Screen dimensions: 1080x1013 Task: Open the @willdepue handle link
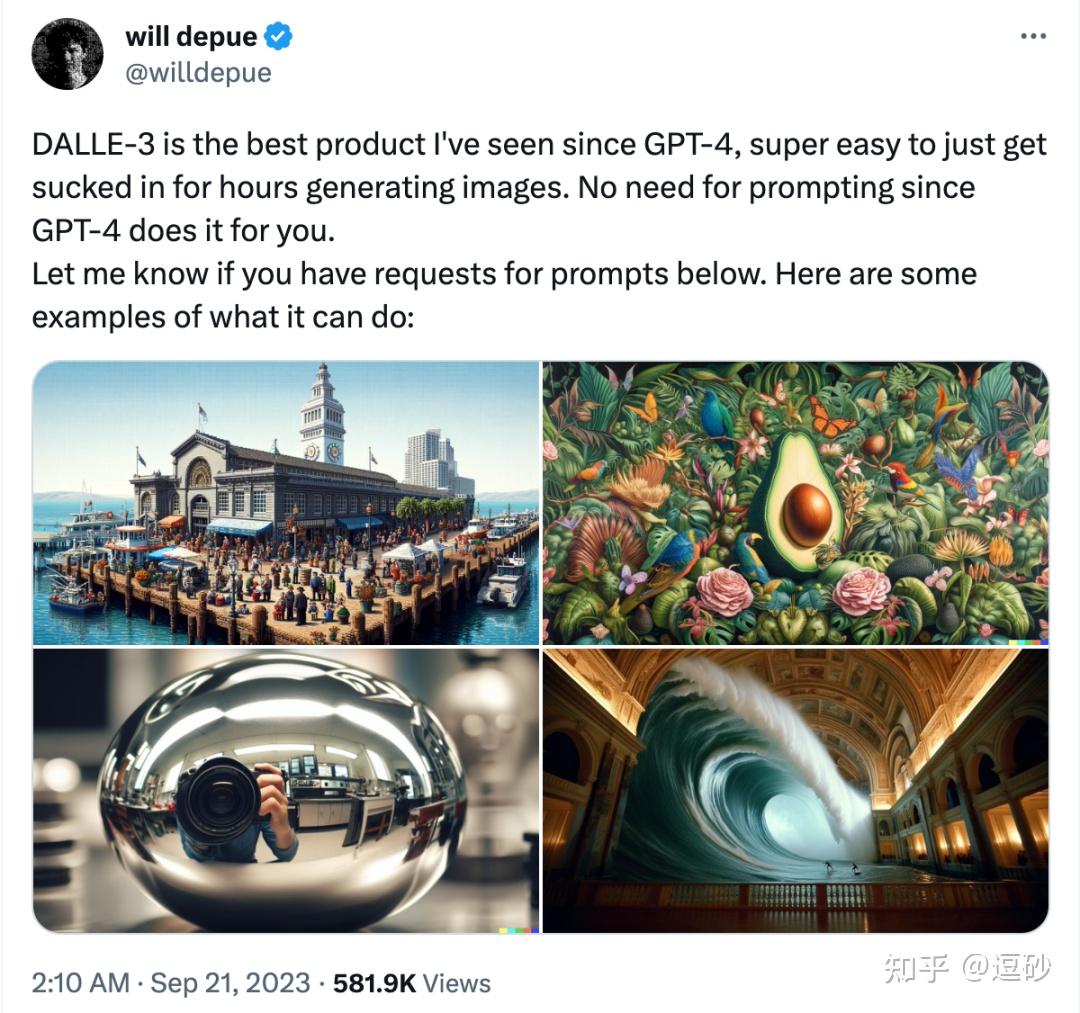point(198,72)
